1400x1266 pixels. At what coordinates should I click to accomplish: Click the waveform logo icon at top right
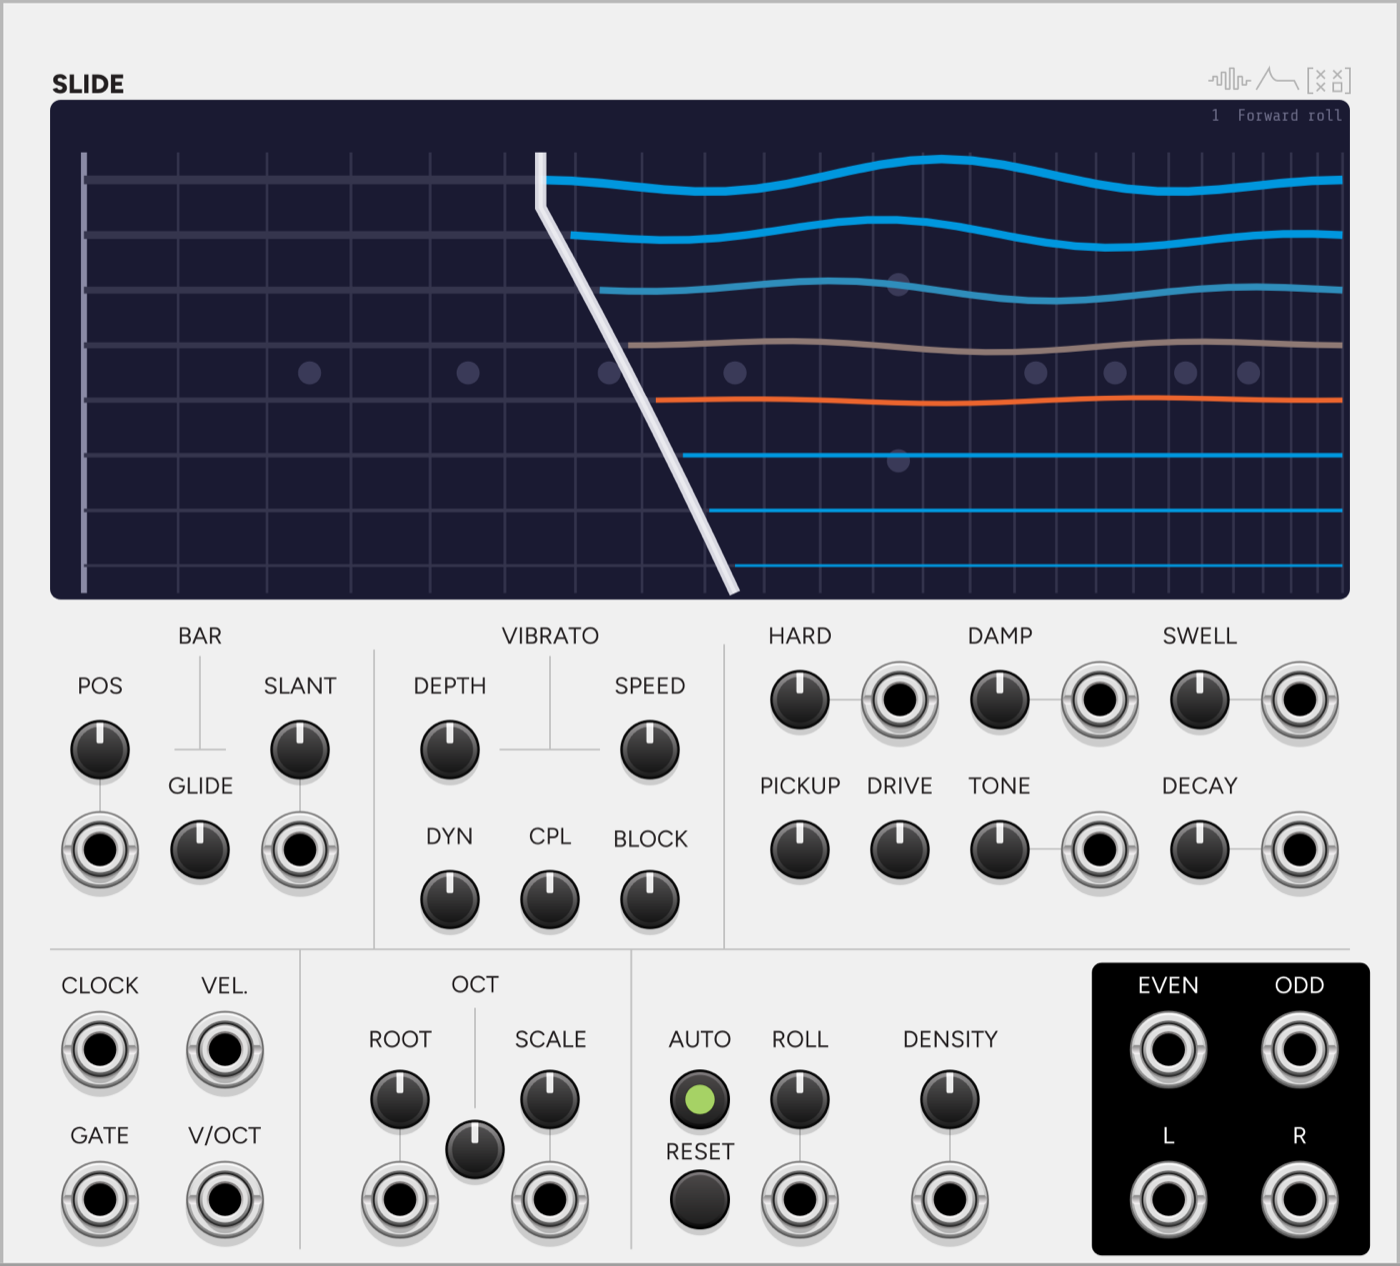[x=1230, y=79]
